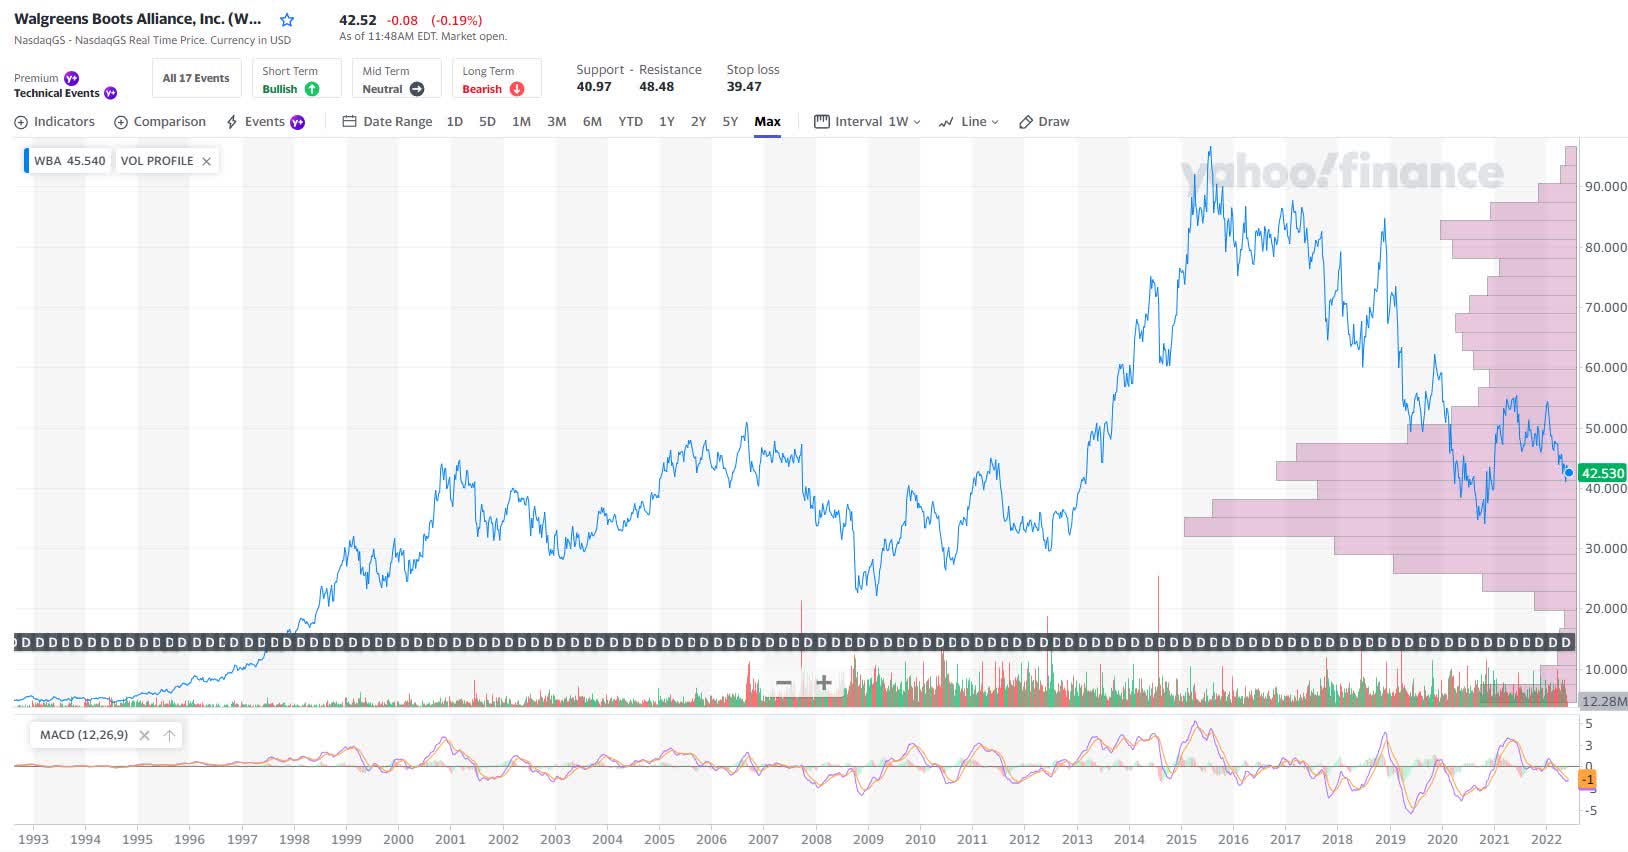Open Long Term Bearish outlook card

pyautogui.click(x=496, y=79)
